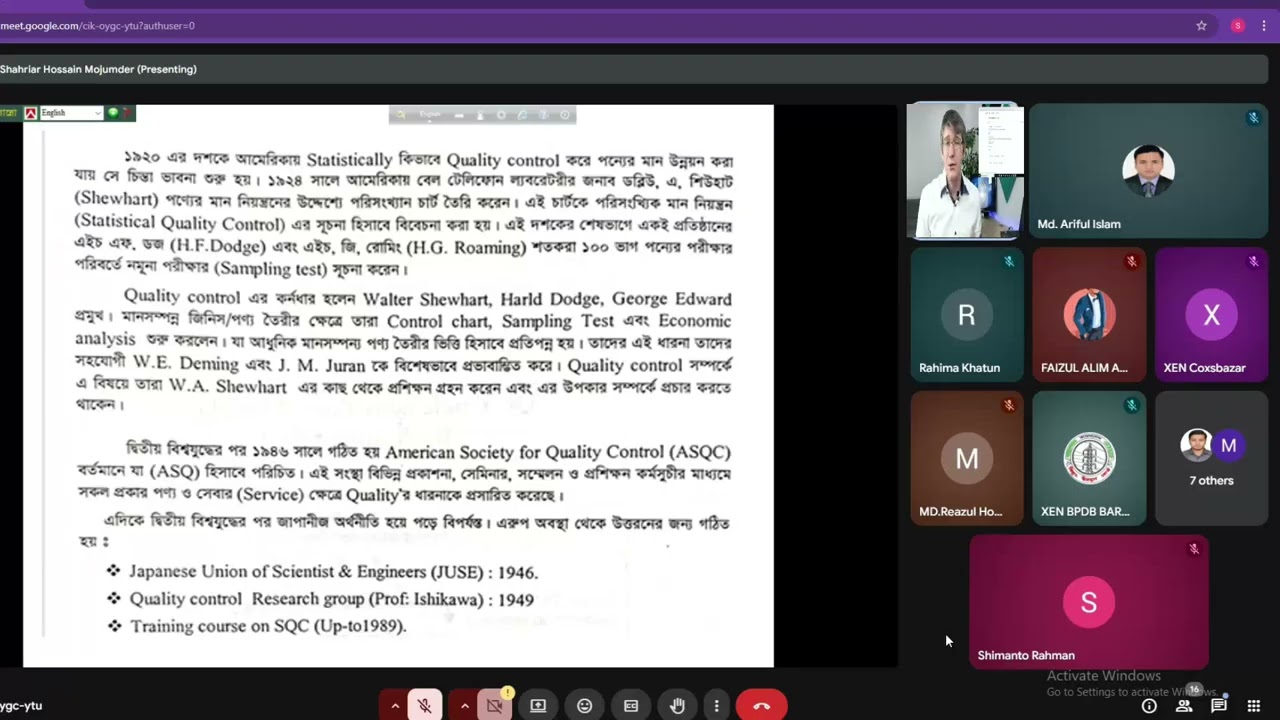1280x720 pixels.
Task: Select MD.Reazul Ho... participant tile
Action: [x=966, y=458]
